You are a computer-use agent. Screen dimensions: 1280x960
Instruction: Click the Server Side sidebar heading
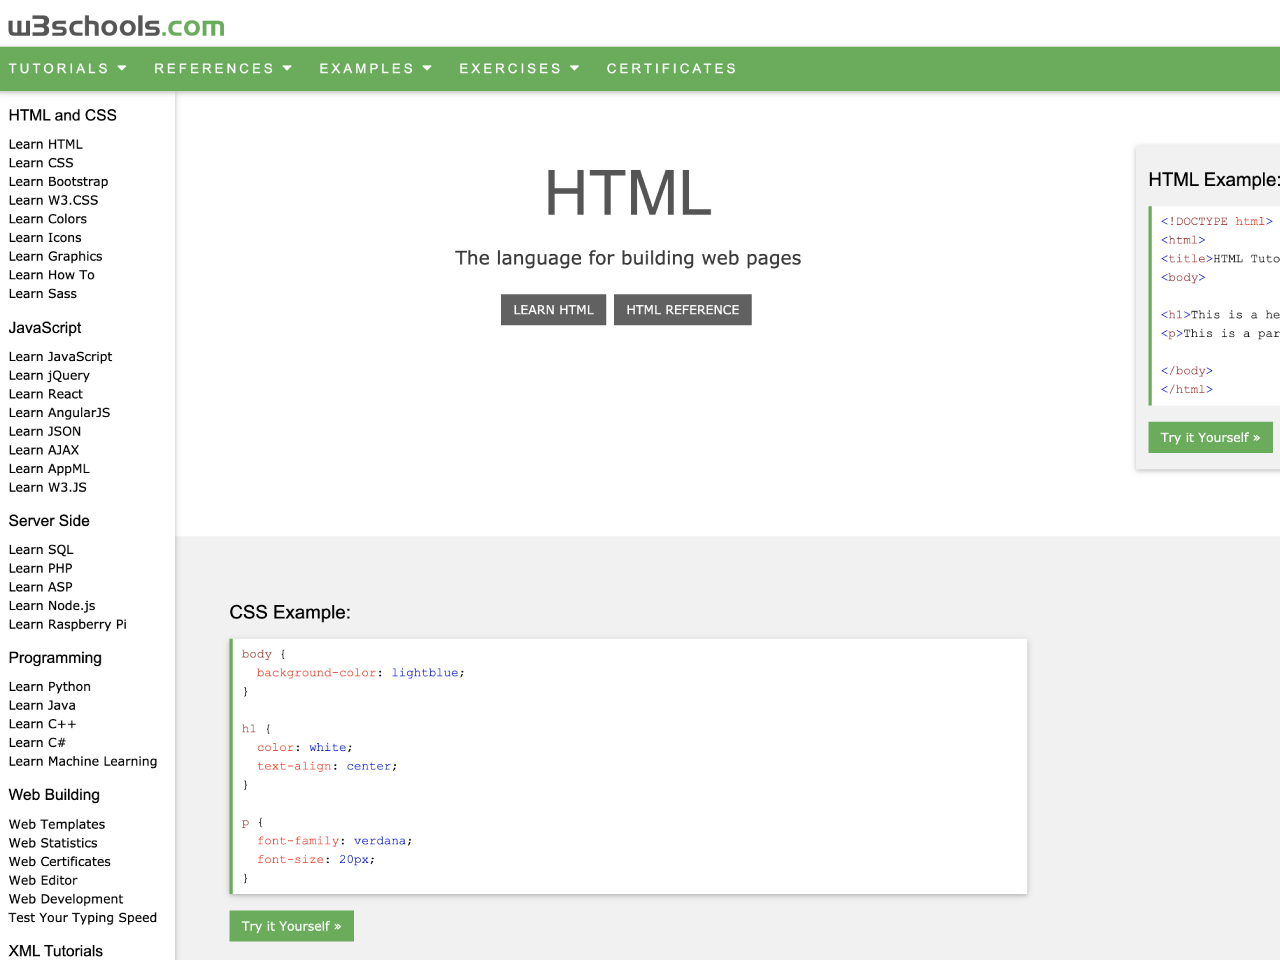coord(49,521)
